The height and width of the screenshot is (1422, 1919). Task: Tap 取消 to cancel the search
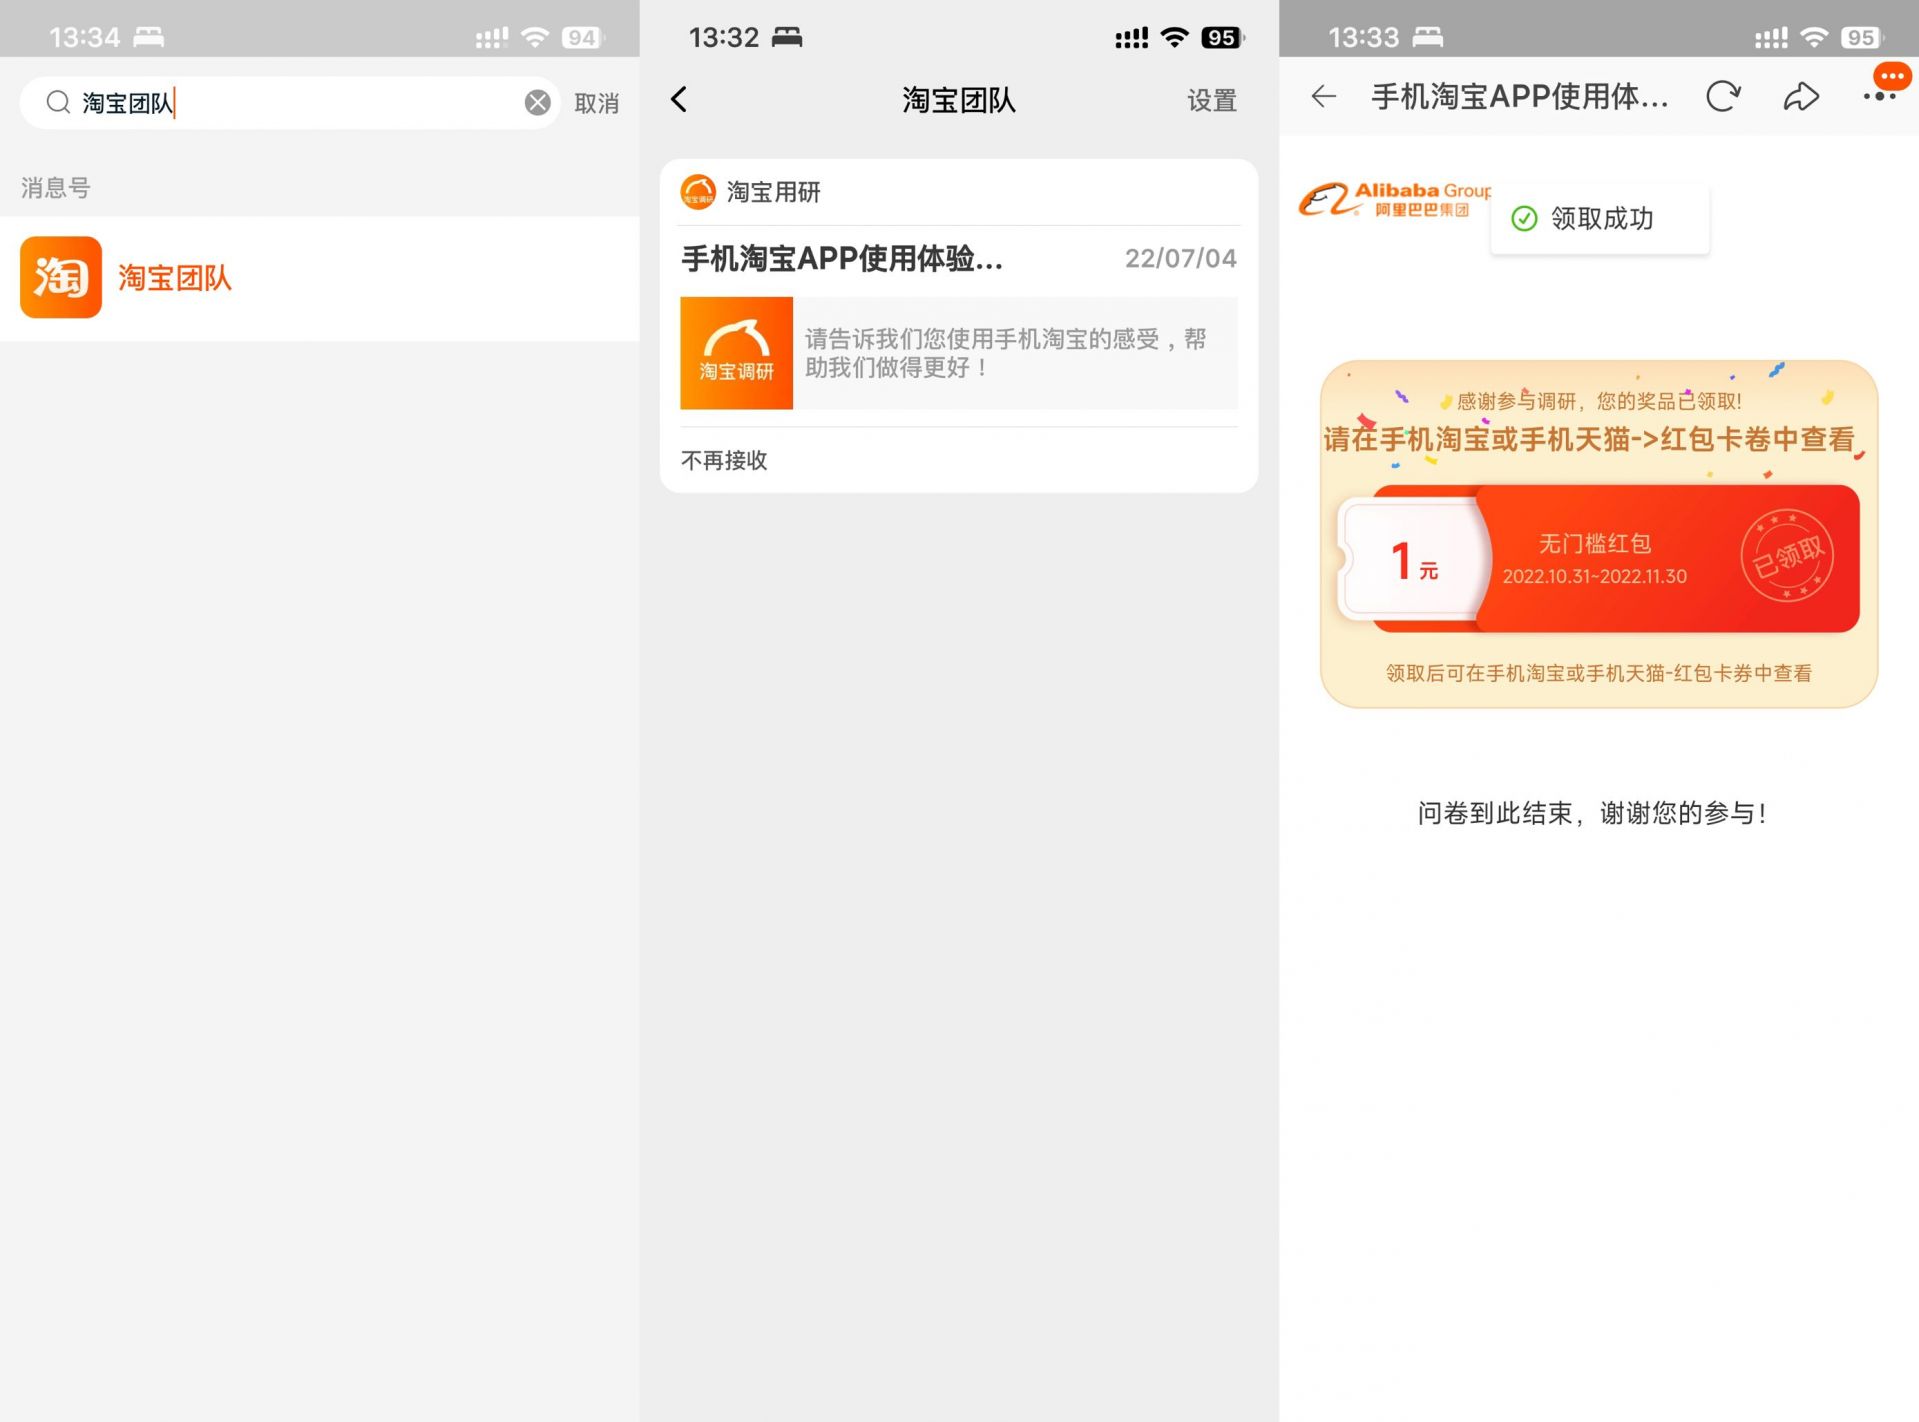[597, 102]
